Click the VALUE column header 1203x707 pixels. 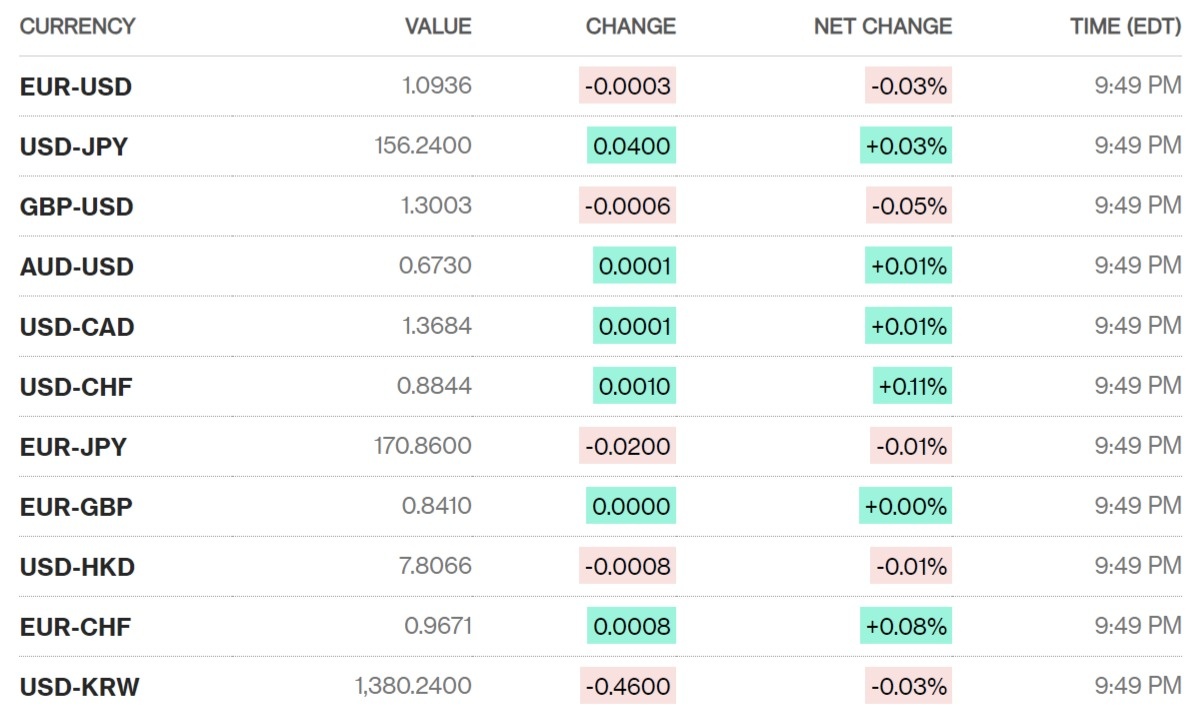[437, 27]
